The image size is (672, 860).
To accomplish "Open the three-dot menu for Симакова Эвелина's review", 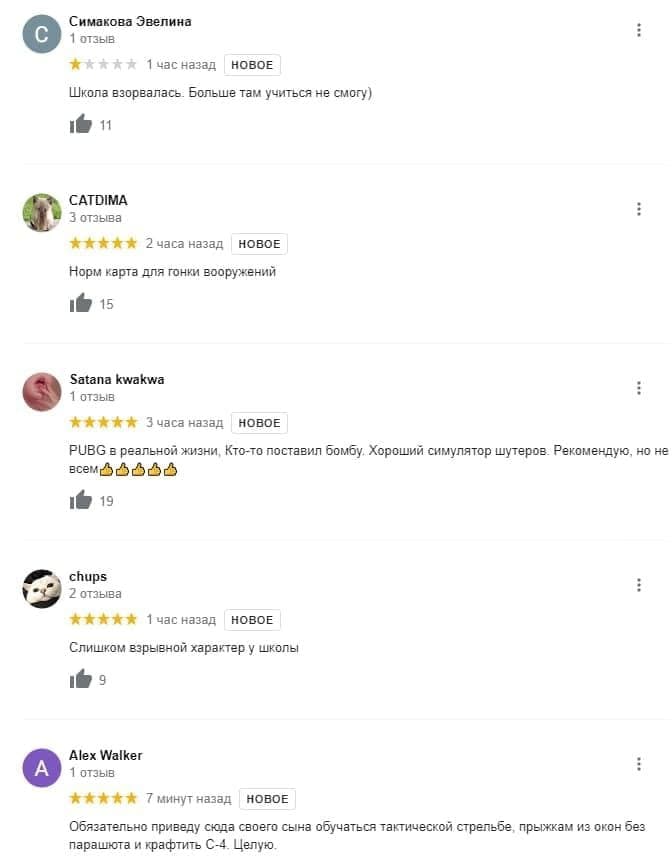I will point(639,30).
